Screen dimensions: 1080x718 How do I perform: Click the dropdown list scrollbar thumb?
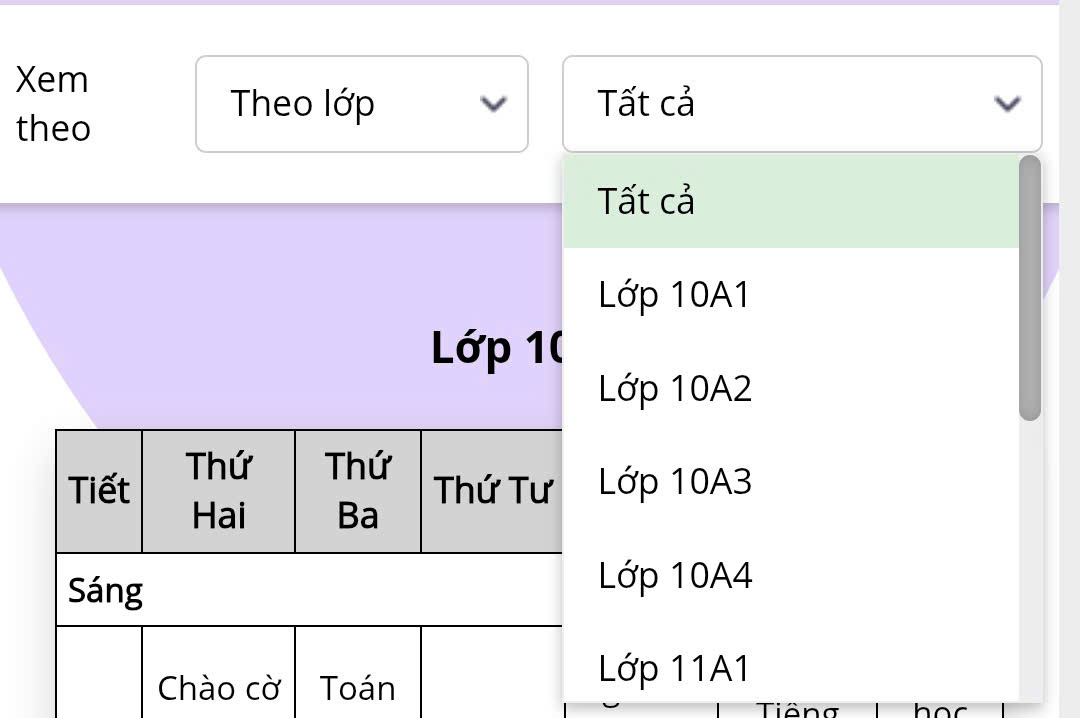(x=1029, y=288)
